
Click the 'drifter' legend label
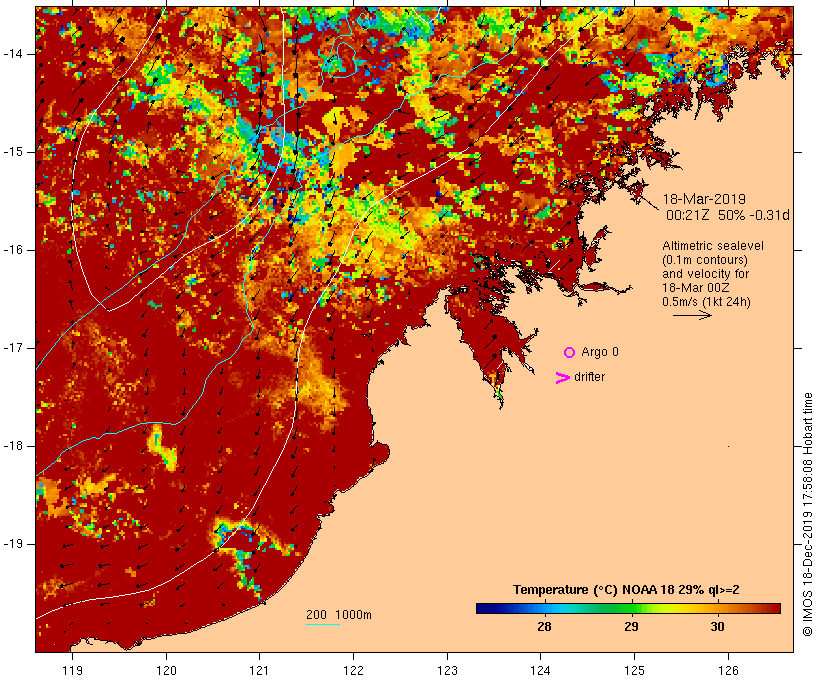(x=589, y=377)
